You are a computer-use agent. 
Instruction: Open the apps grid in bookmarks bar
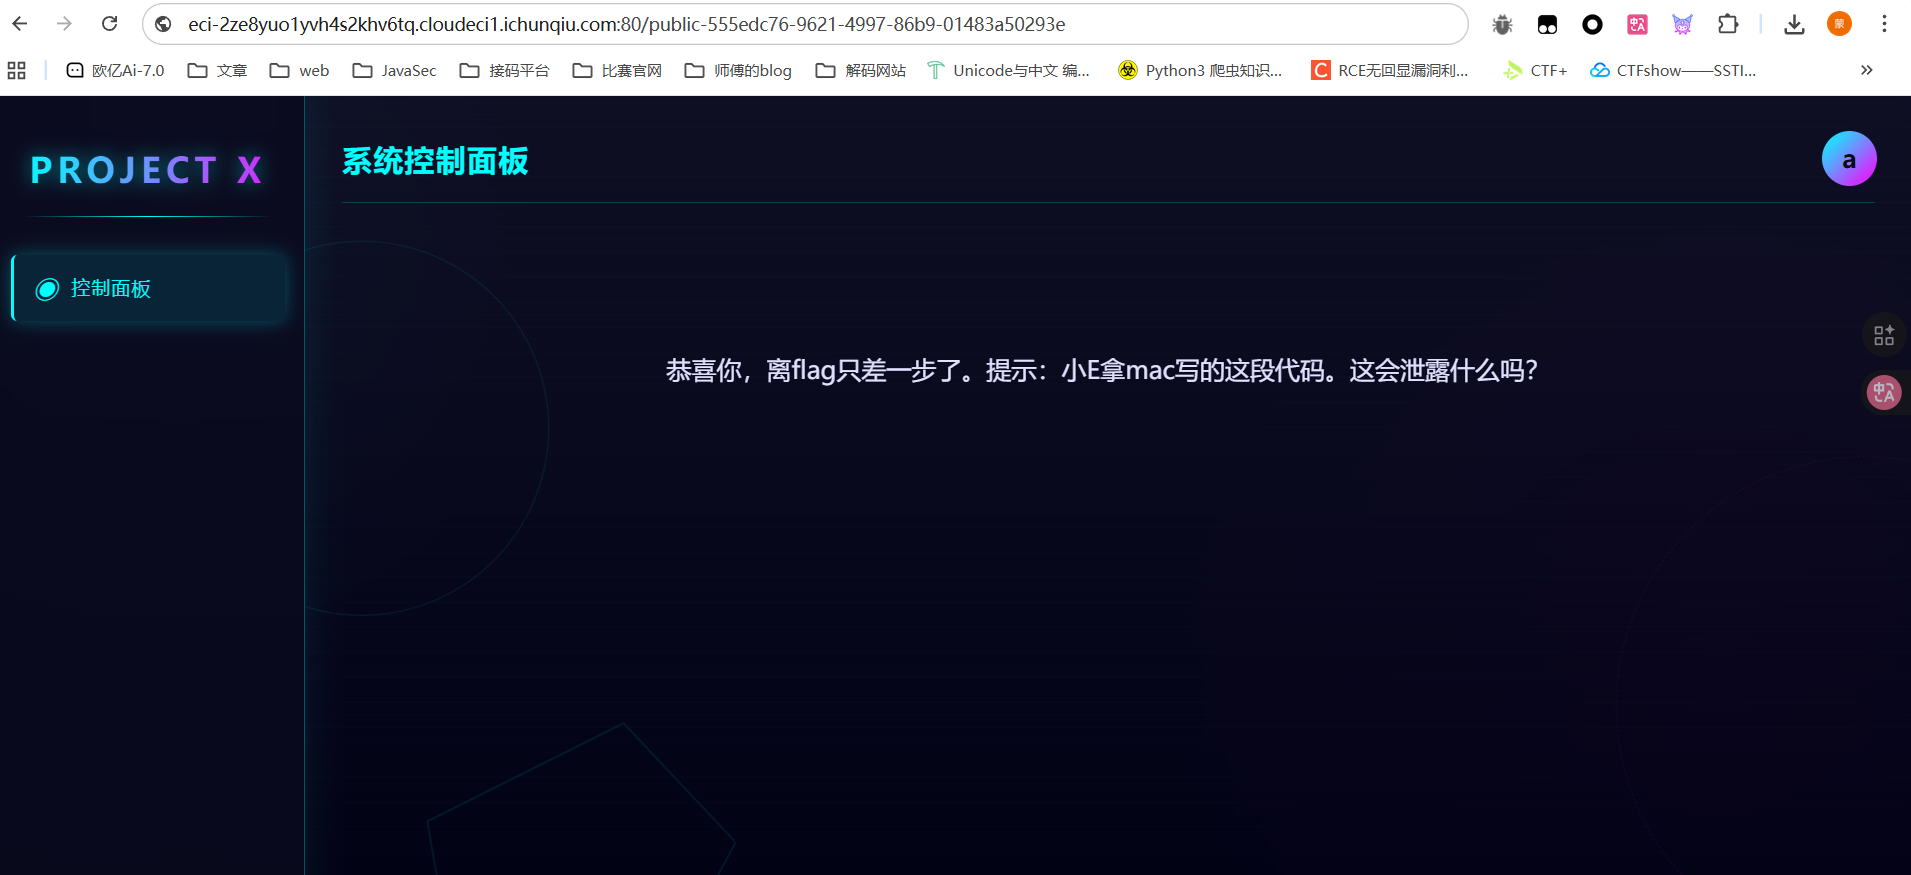[x=17, y=70]
